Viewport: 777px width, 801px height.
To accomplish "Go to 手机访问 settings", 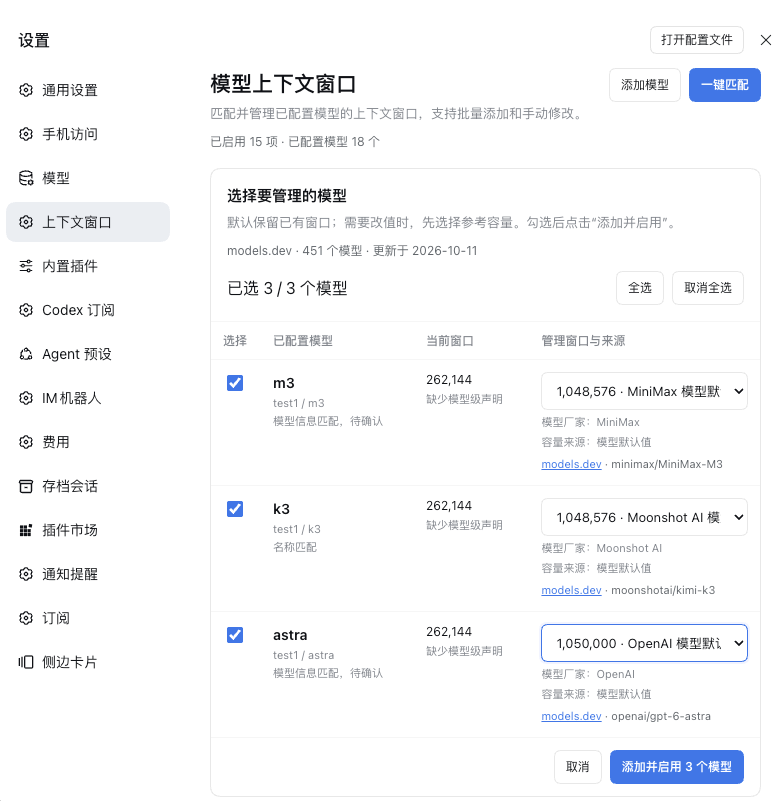I will (88, 134).
